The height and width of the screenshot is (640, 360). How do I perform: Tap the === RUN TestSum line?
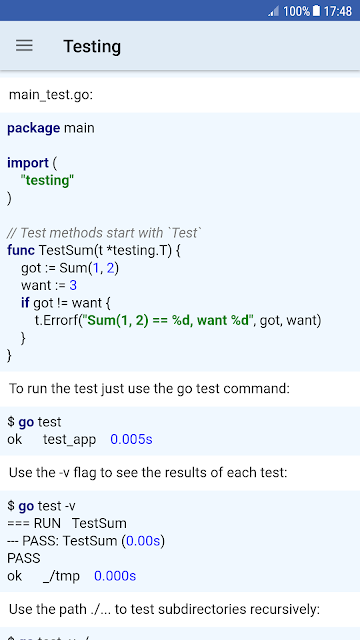[x=67, y=524]
